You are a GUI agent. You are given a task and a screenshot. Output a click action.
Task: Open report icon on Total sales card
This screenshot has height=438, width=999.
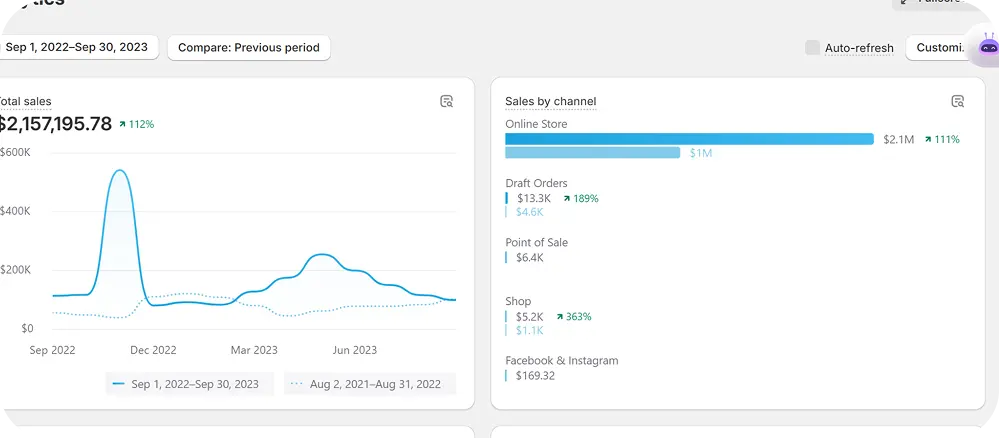[447, 101]
